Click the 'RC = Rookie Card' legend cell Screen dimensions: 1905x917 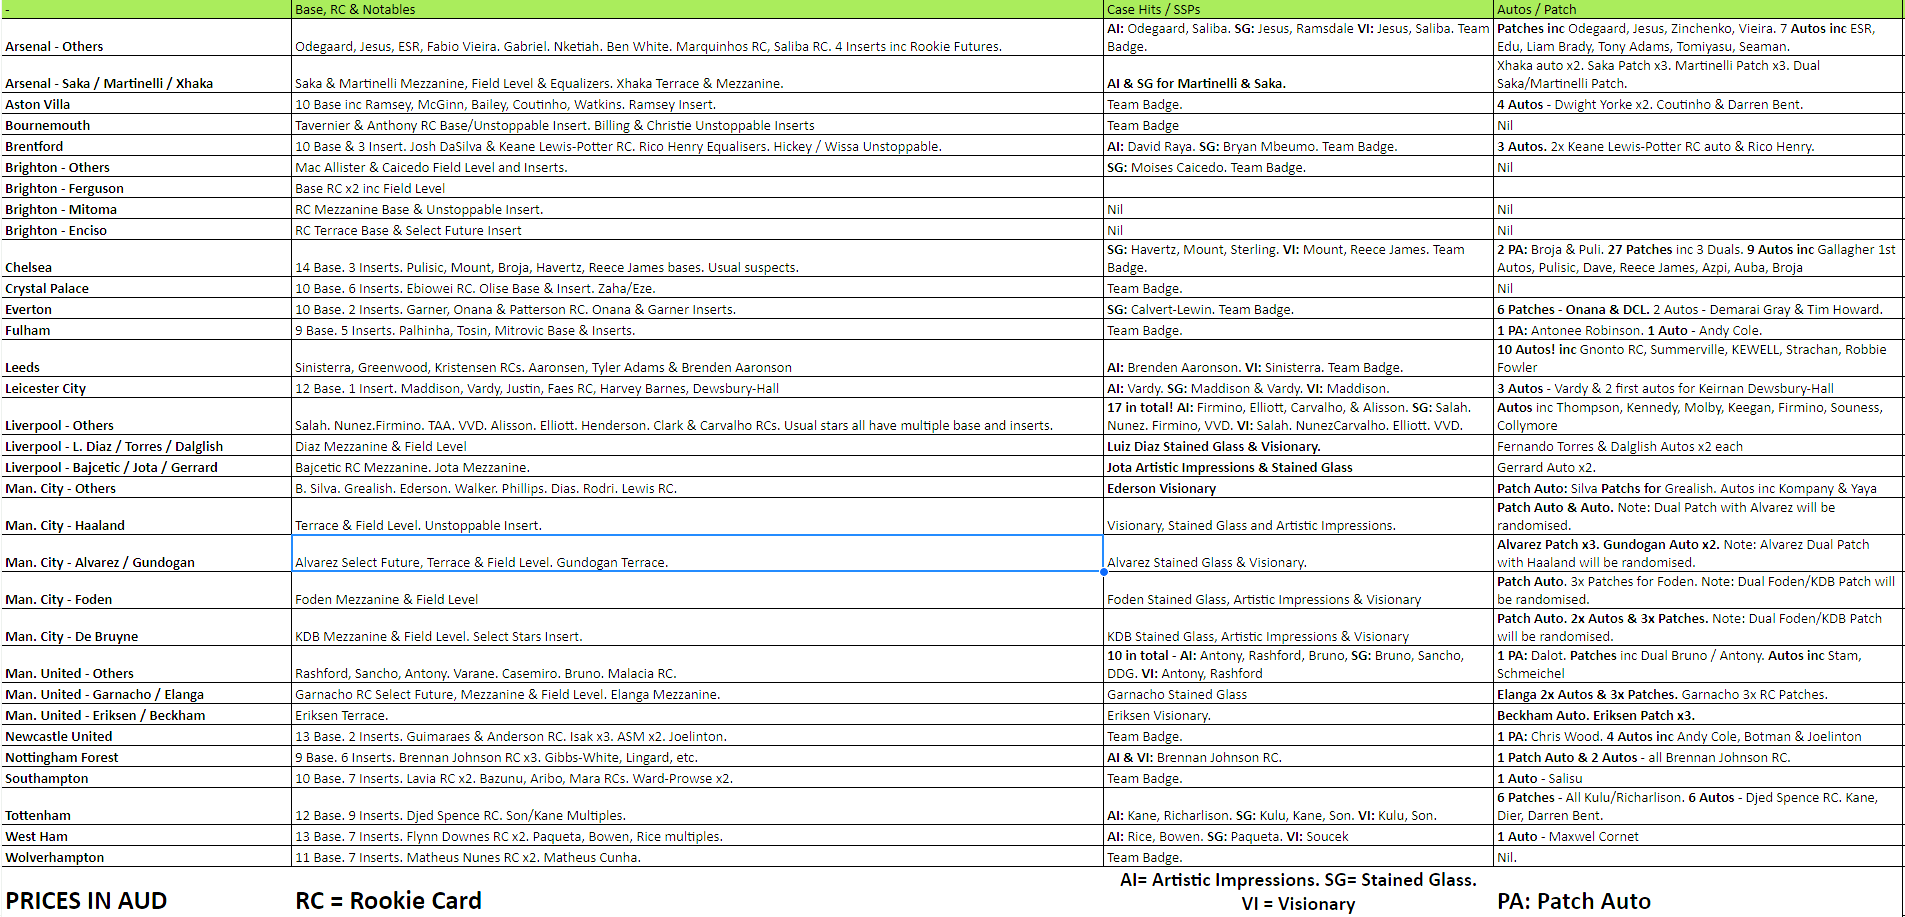point(697,892)
